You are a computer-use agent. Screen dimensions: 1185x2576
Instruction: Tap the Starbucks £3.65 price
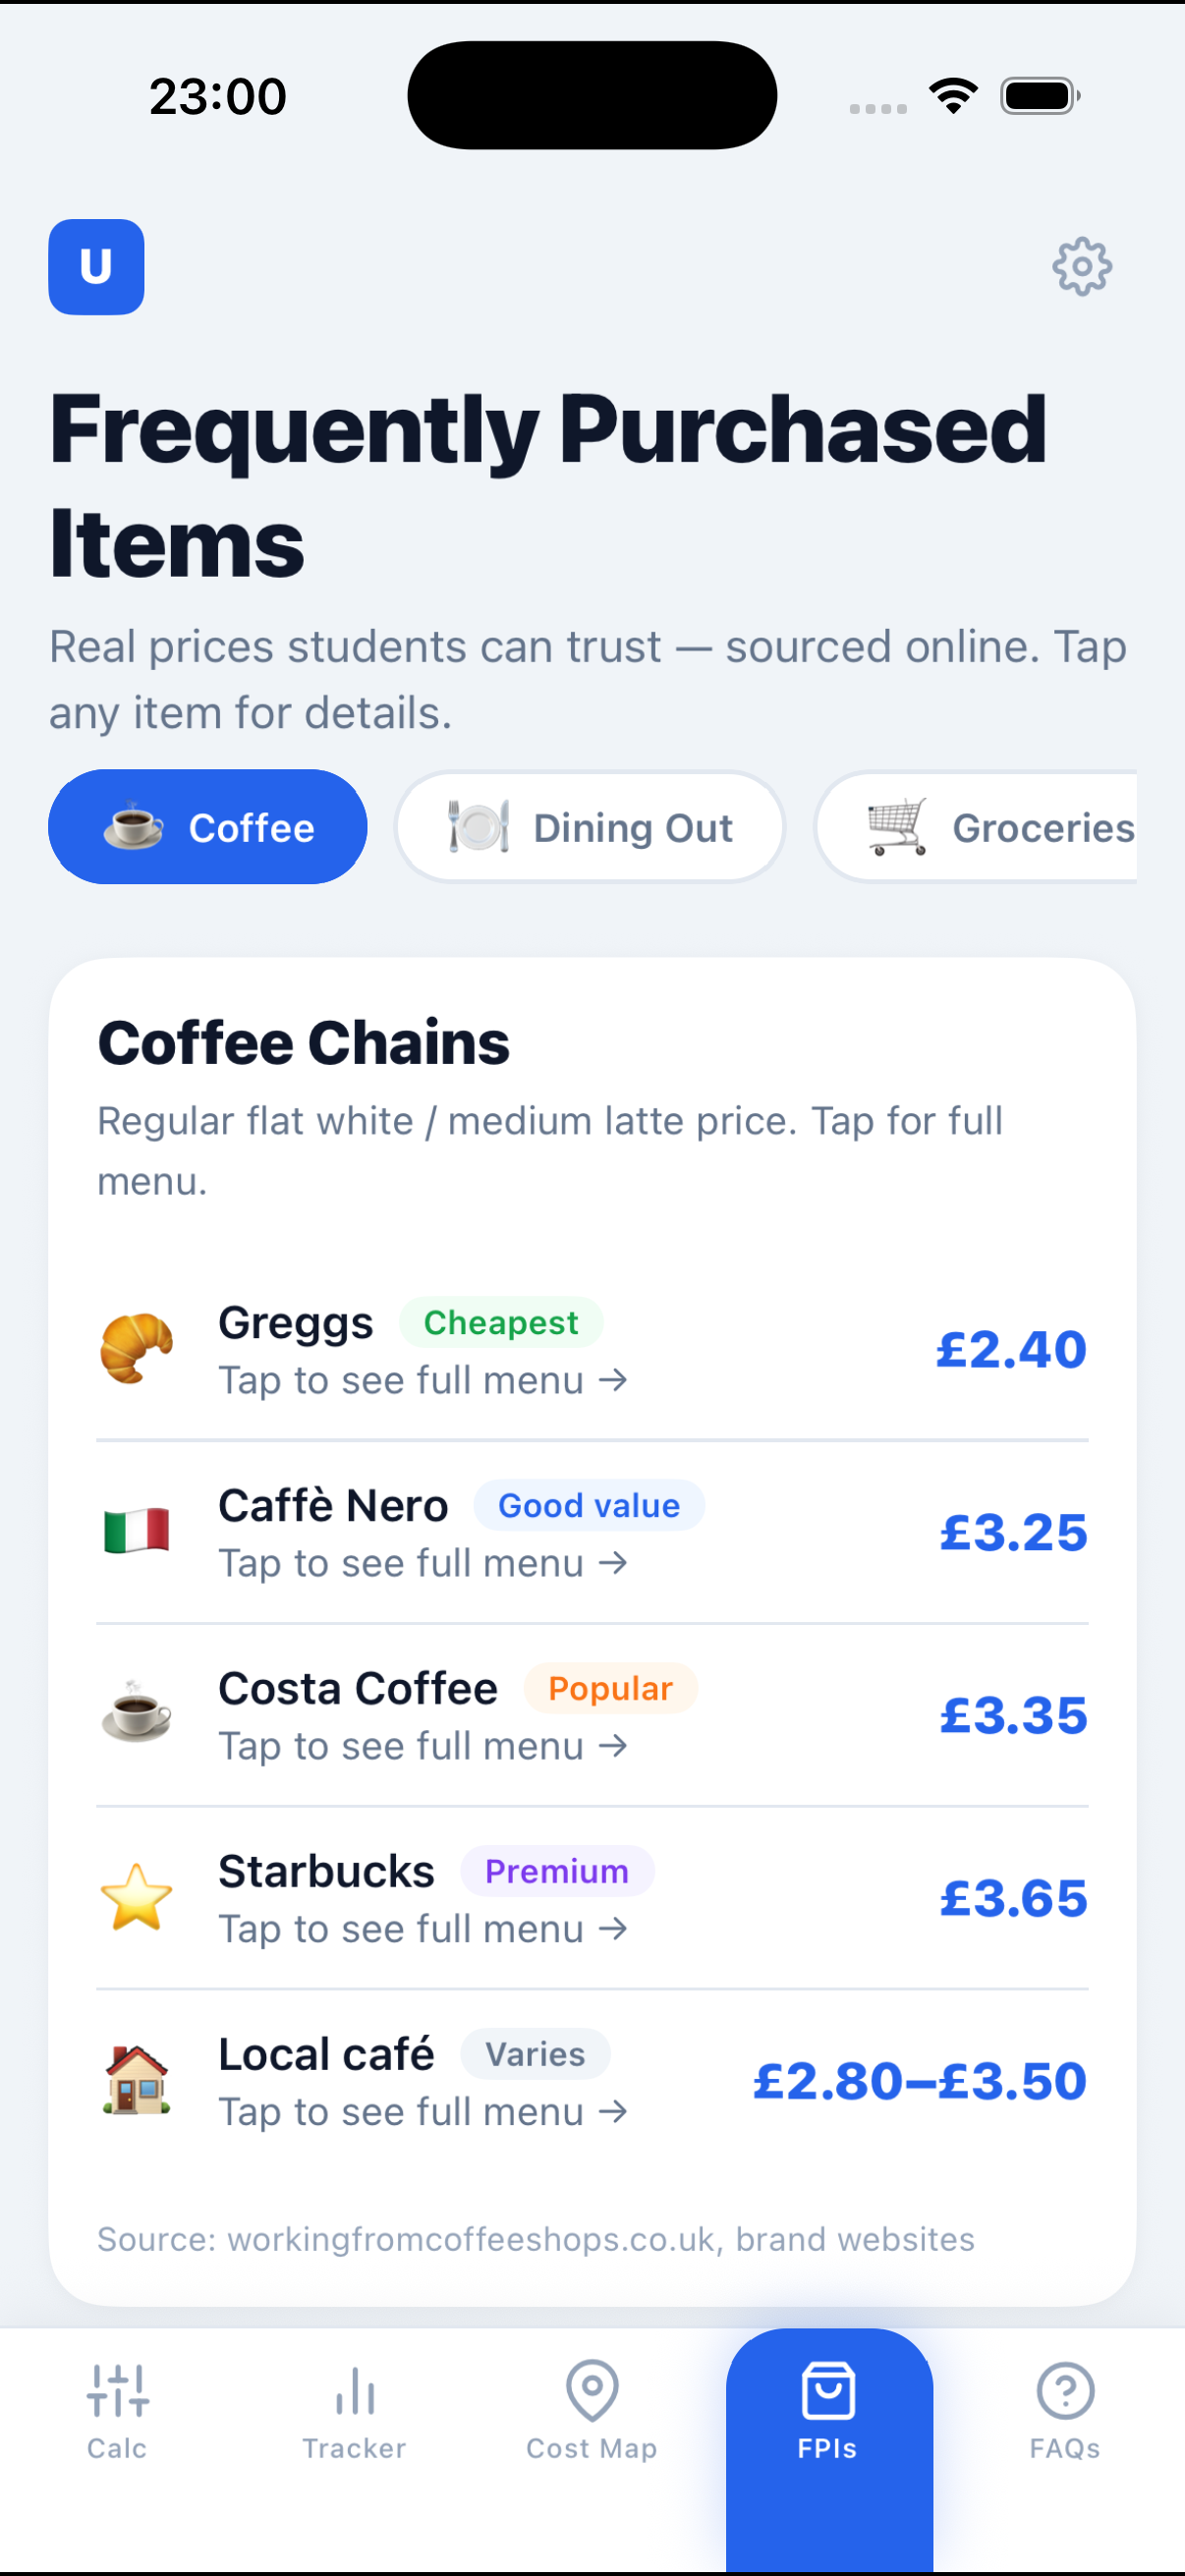coord(1013,1898)
